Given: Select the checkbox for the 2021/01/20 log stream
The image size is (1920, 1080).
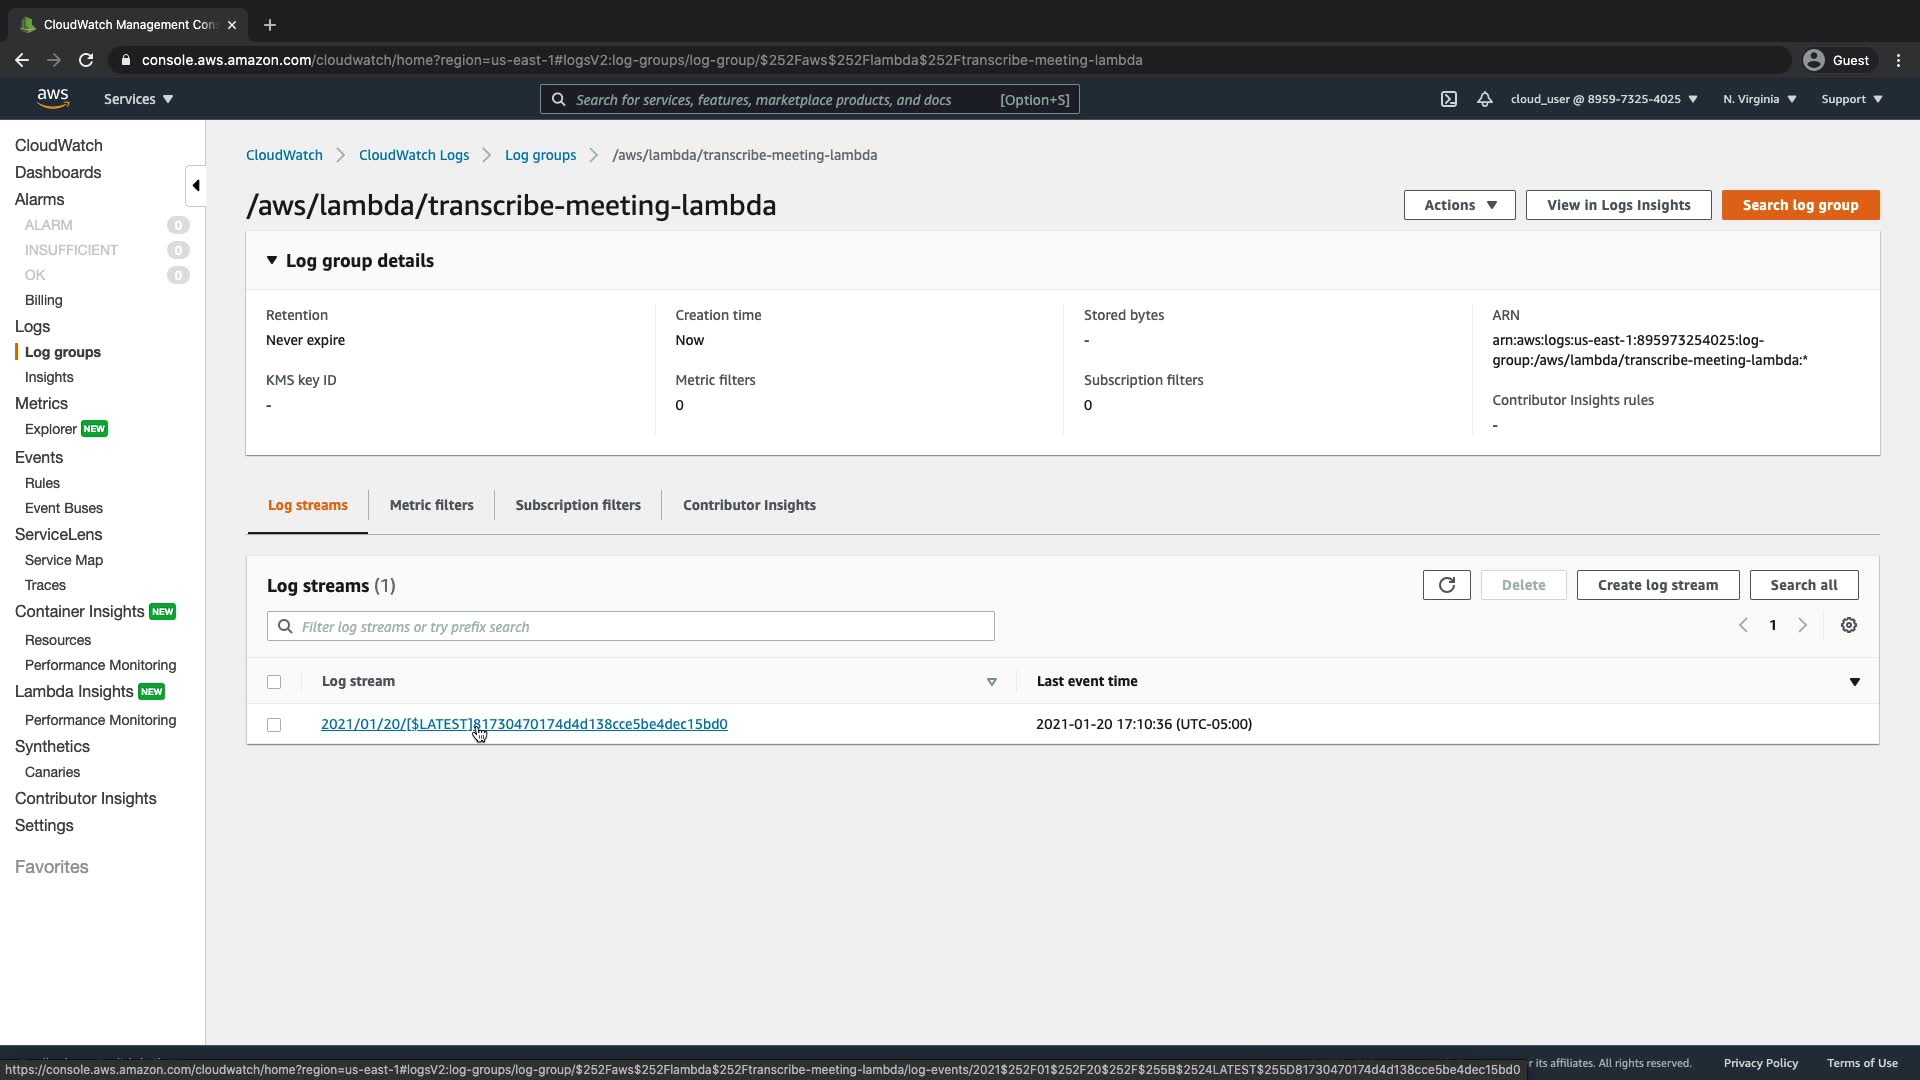Looking at the screenshot, I should [274, 725].
